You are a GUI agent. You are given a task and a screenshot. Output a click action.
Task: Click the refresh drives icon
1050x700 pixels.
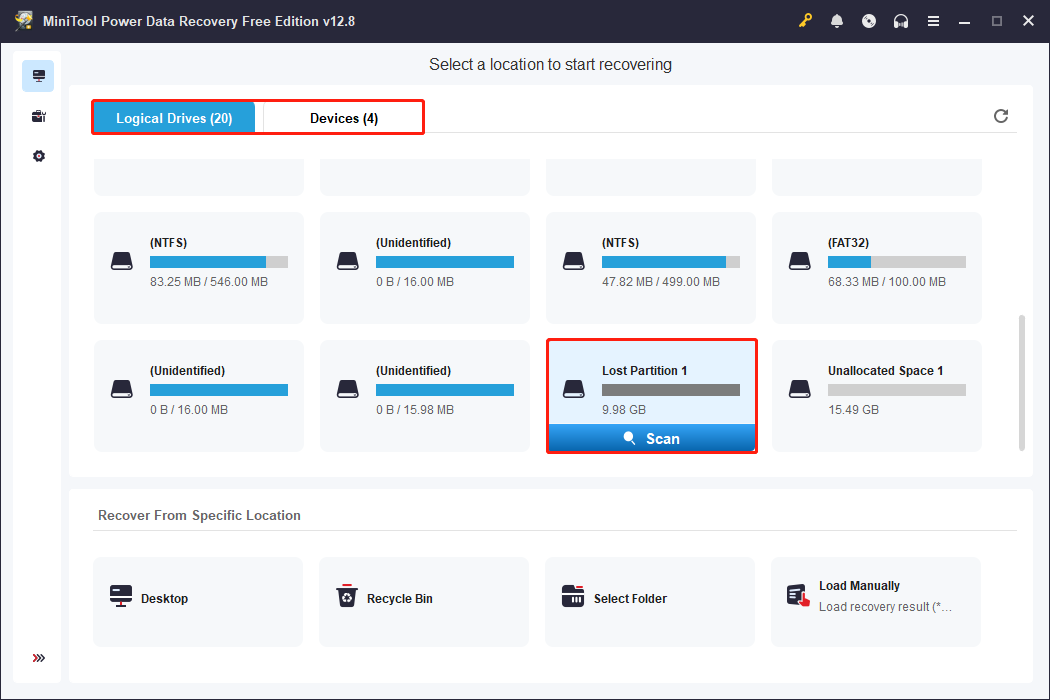pos(1001,116)
